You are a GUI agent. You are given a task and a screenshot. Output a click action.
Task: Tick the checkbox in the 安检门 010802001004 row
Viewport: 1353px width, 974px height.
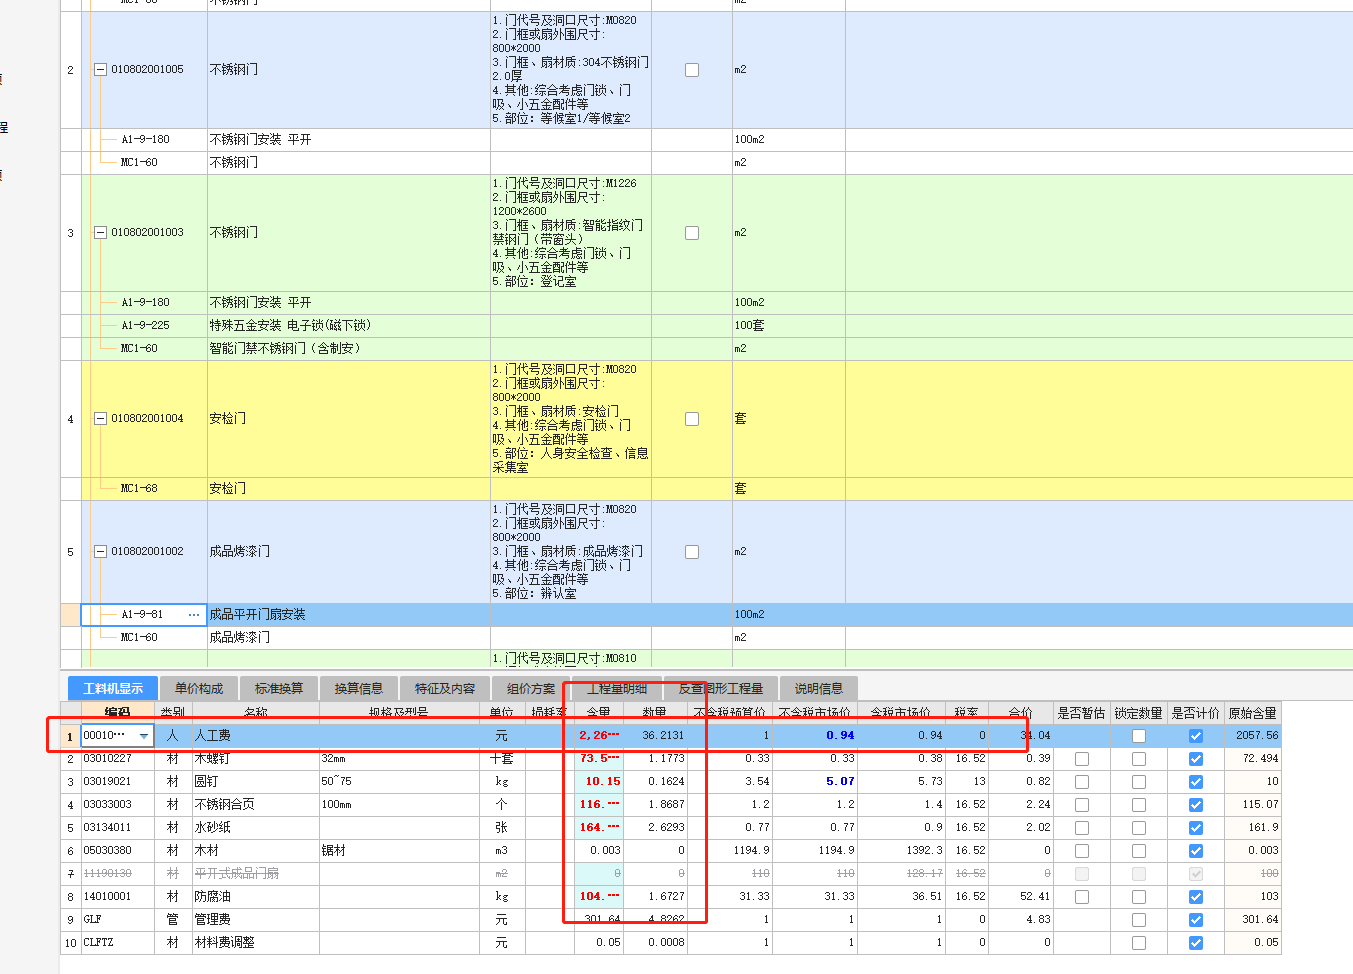pos(692,419)
